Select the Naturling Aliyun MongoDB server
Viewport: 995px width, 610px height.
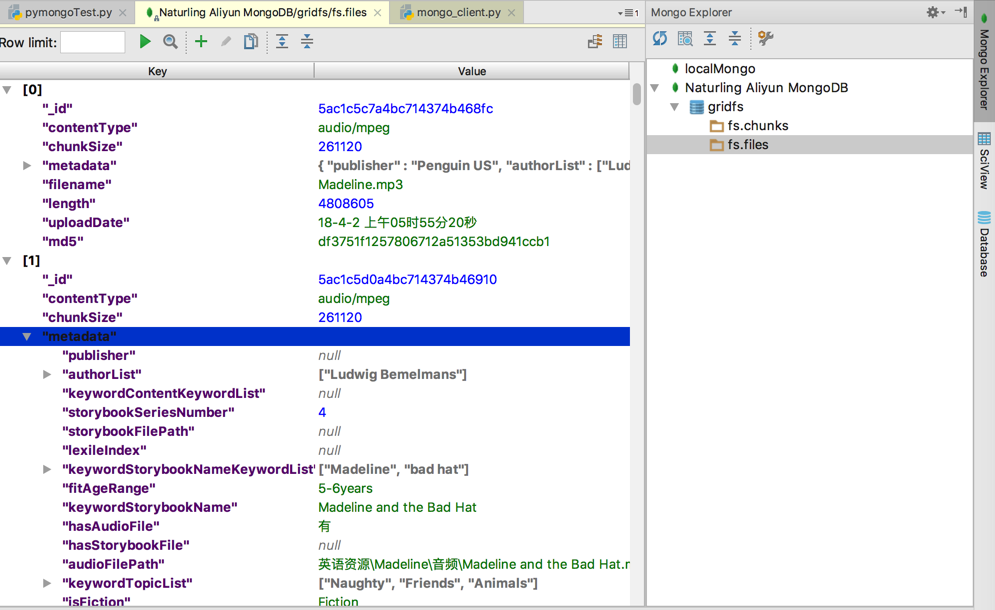766,88
